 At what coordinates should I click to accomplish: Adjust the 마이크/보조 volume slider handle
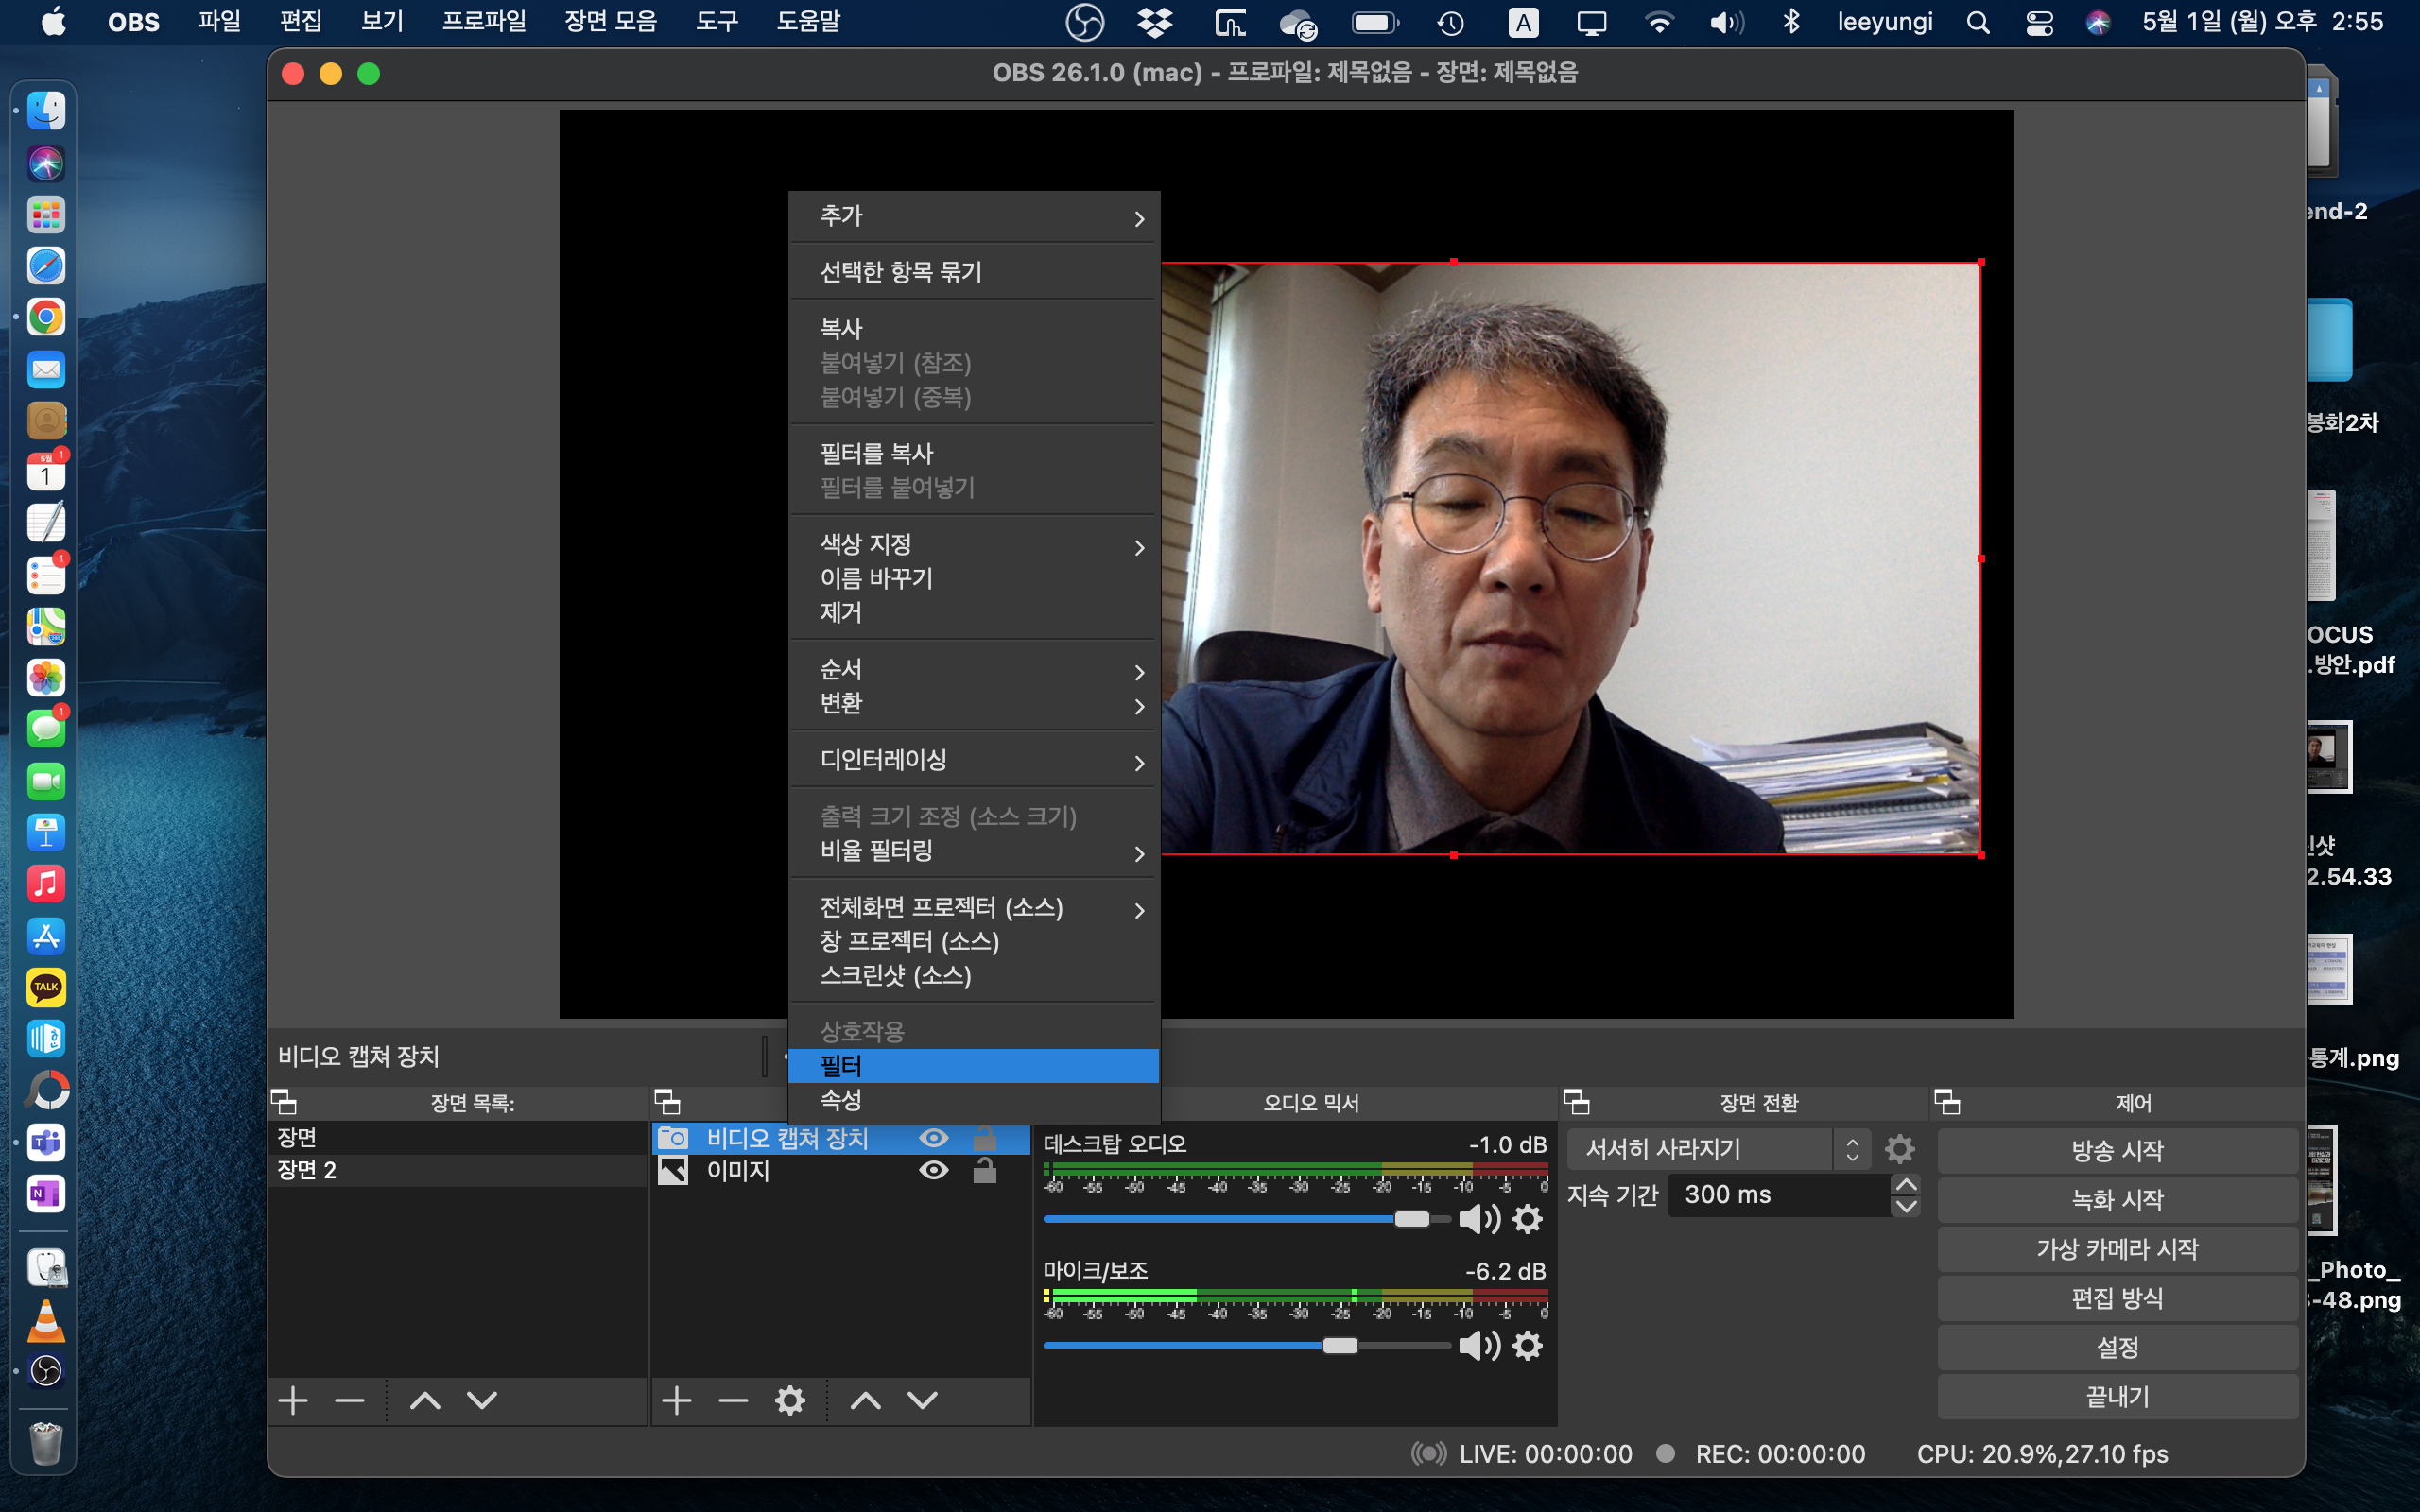pyautogui.click(x=1340, y=1346)
